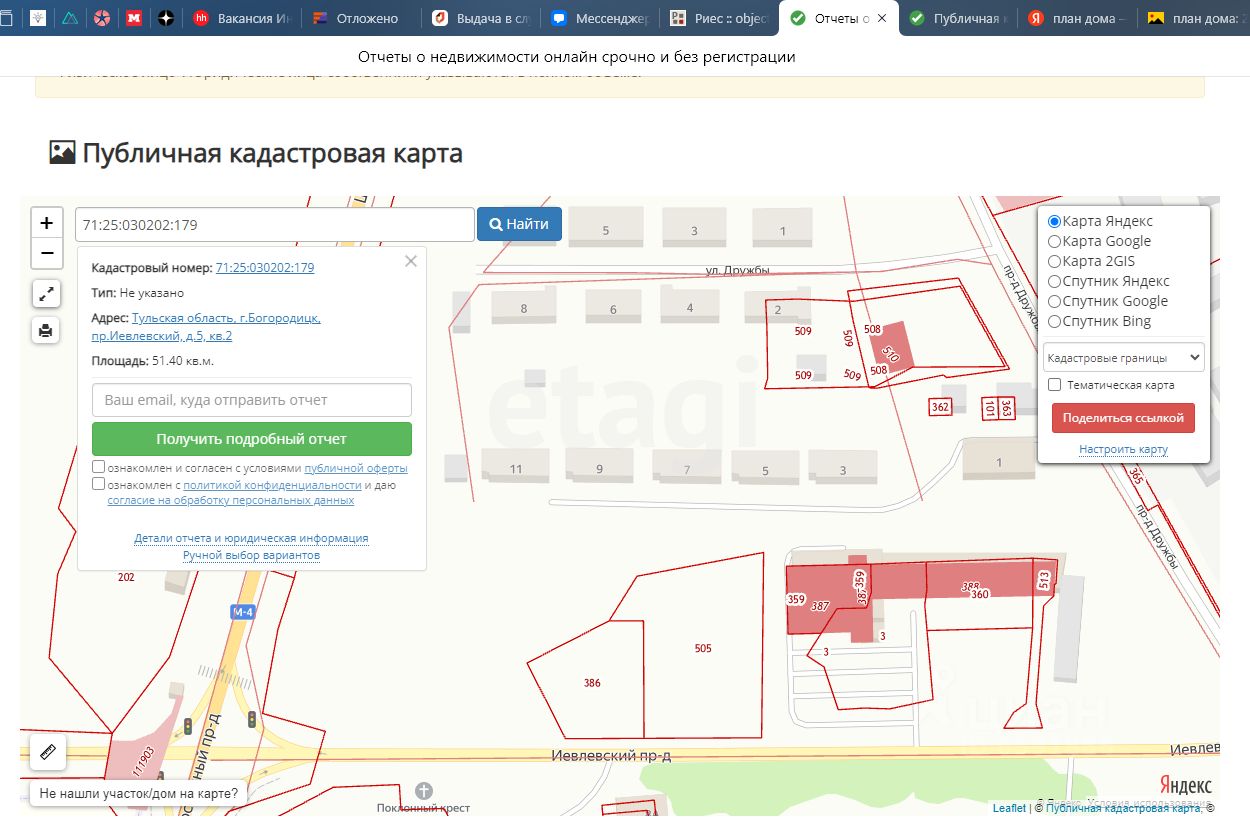1250x830 pixels.
Task: Open the ruler measurement tool
Action: 47,751
